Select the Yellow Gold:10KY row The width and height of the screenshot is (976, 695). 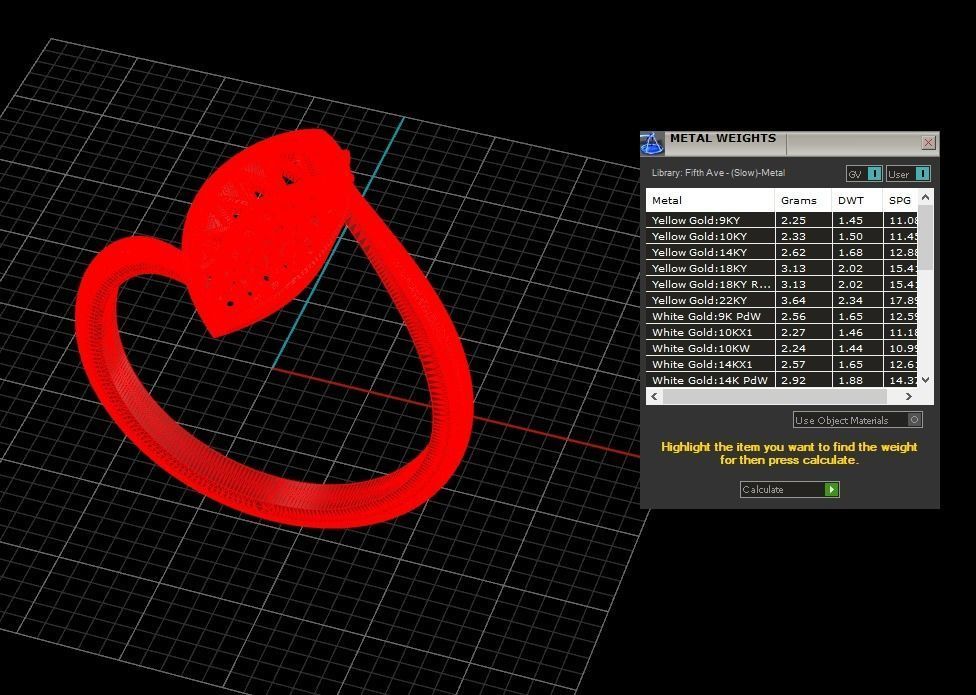[782, 236]
